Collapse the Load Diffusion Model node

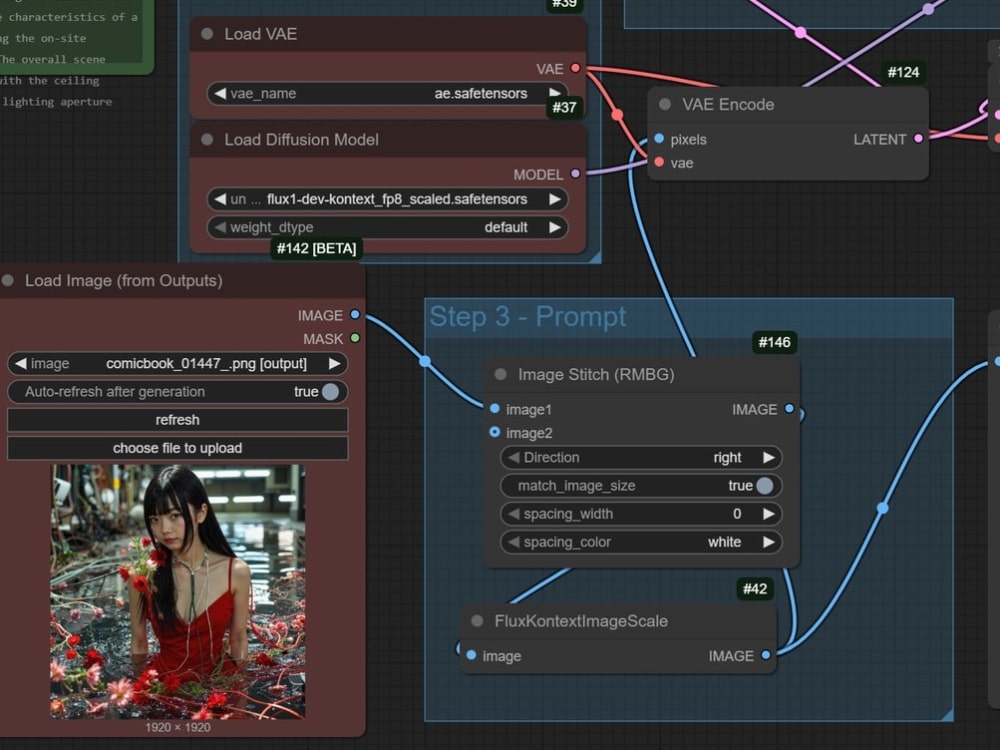coord(209,141)
